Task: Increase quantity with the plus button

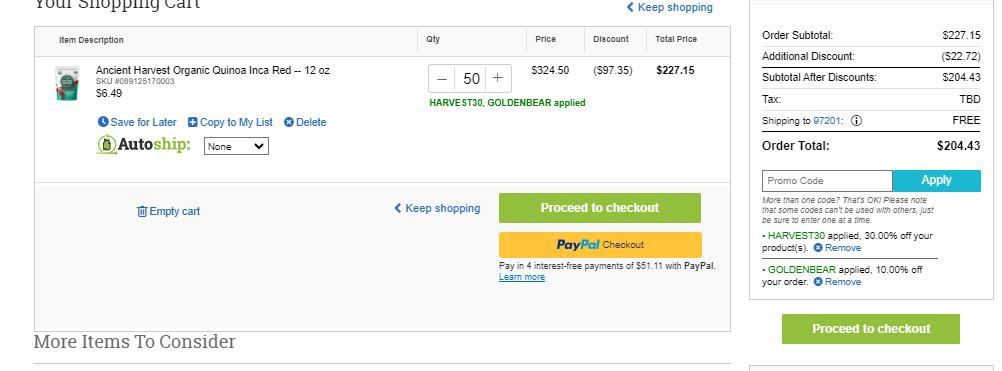Action: click(x=498, y=79)
